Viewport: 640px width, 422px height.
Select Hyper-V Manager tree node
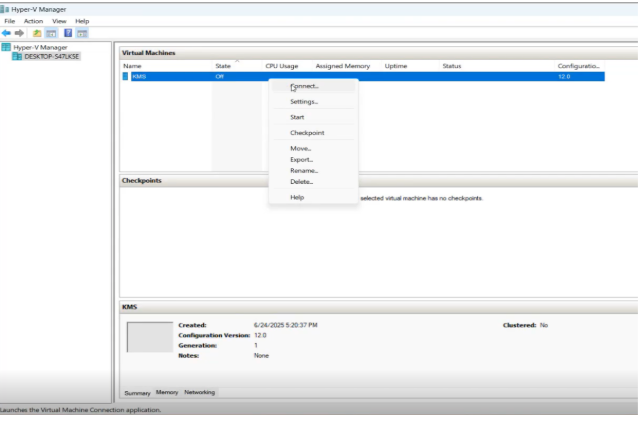pyautogui.click(x=40, y=47)
